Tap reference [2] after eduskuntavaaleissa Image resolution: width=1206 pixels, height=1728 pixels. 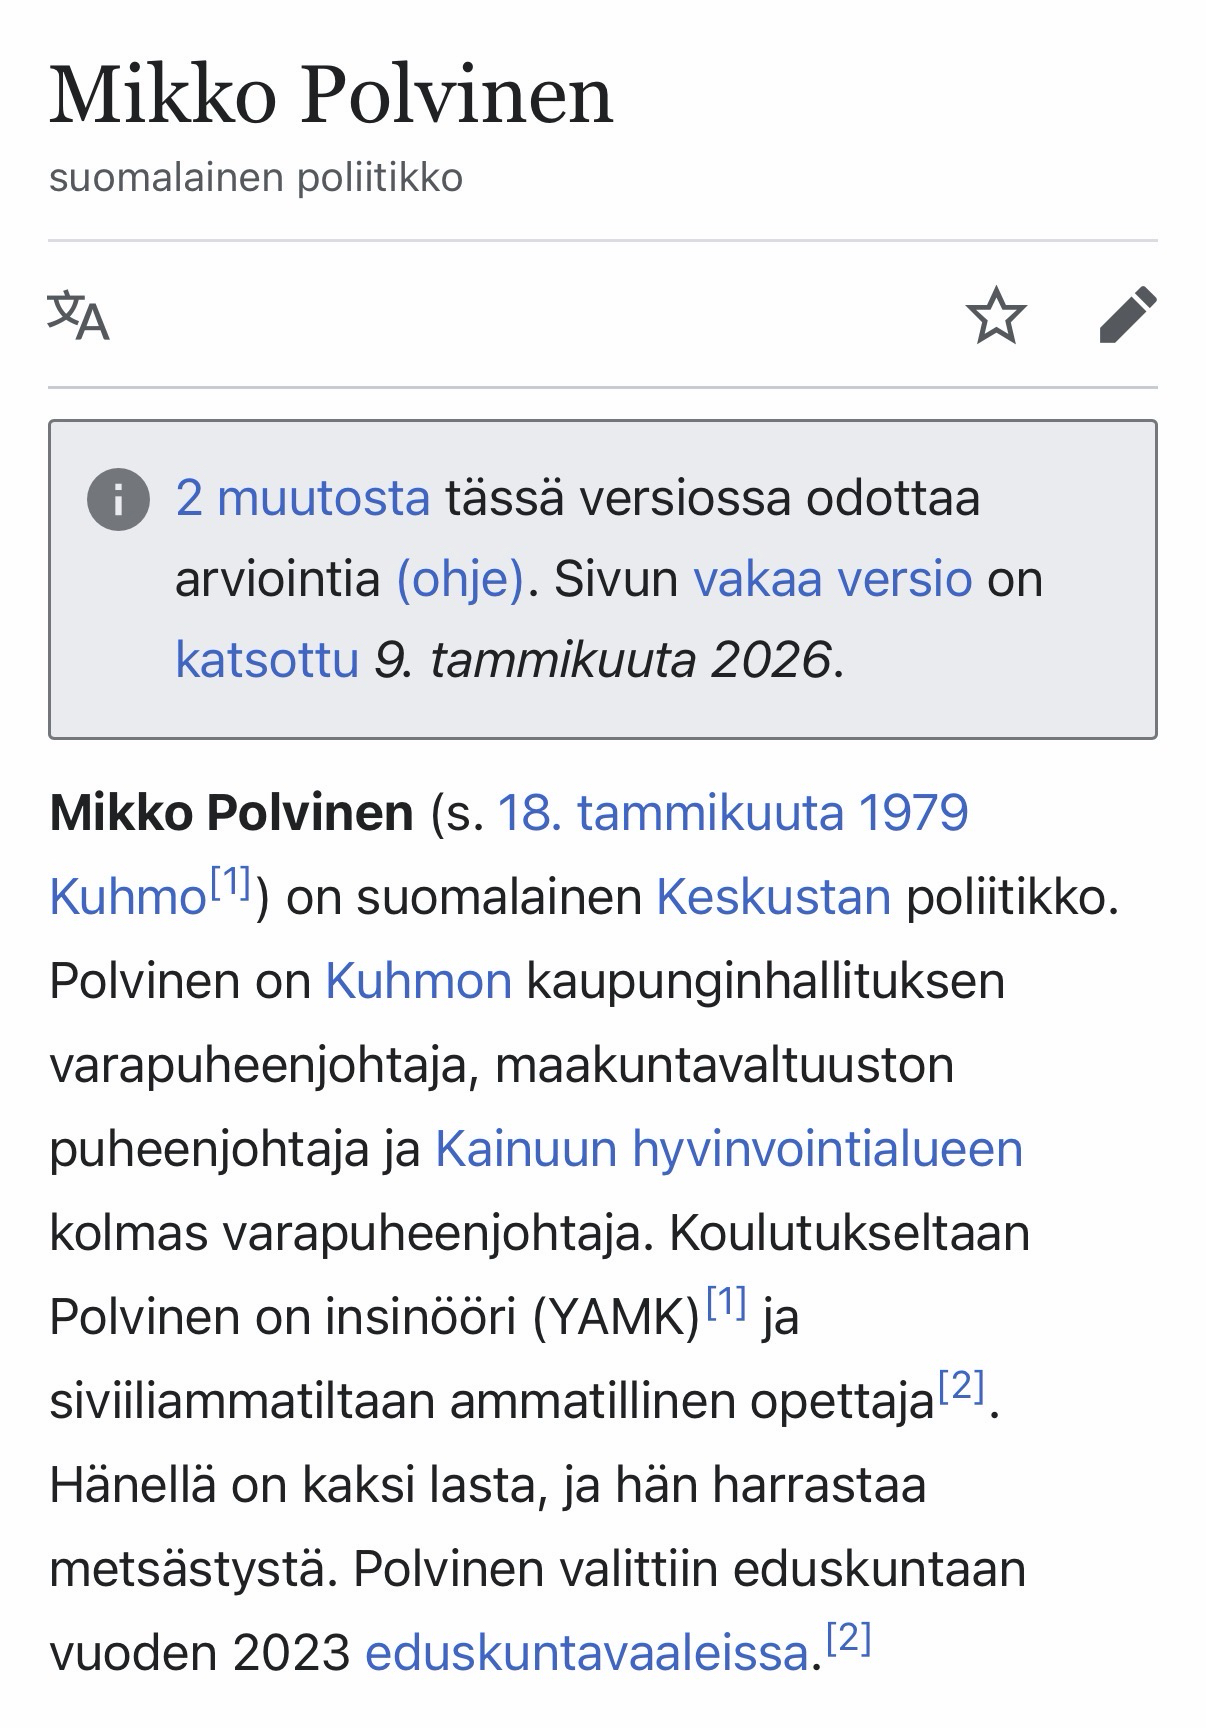pos(849,1638)
